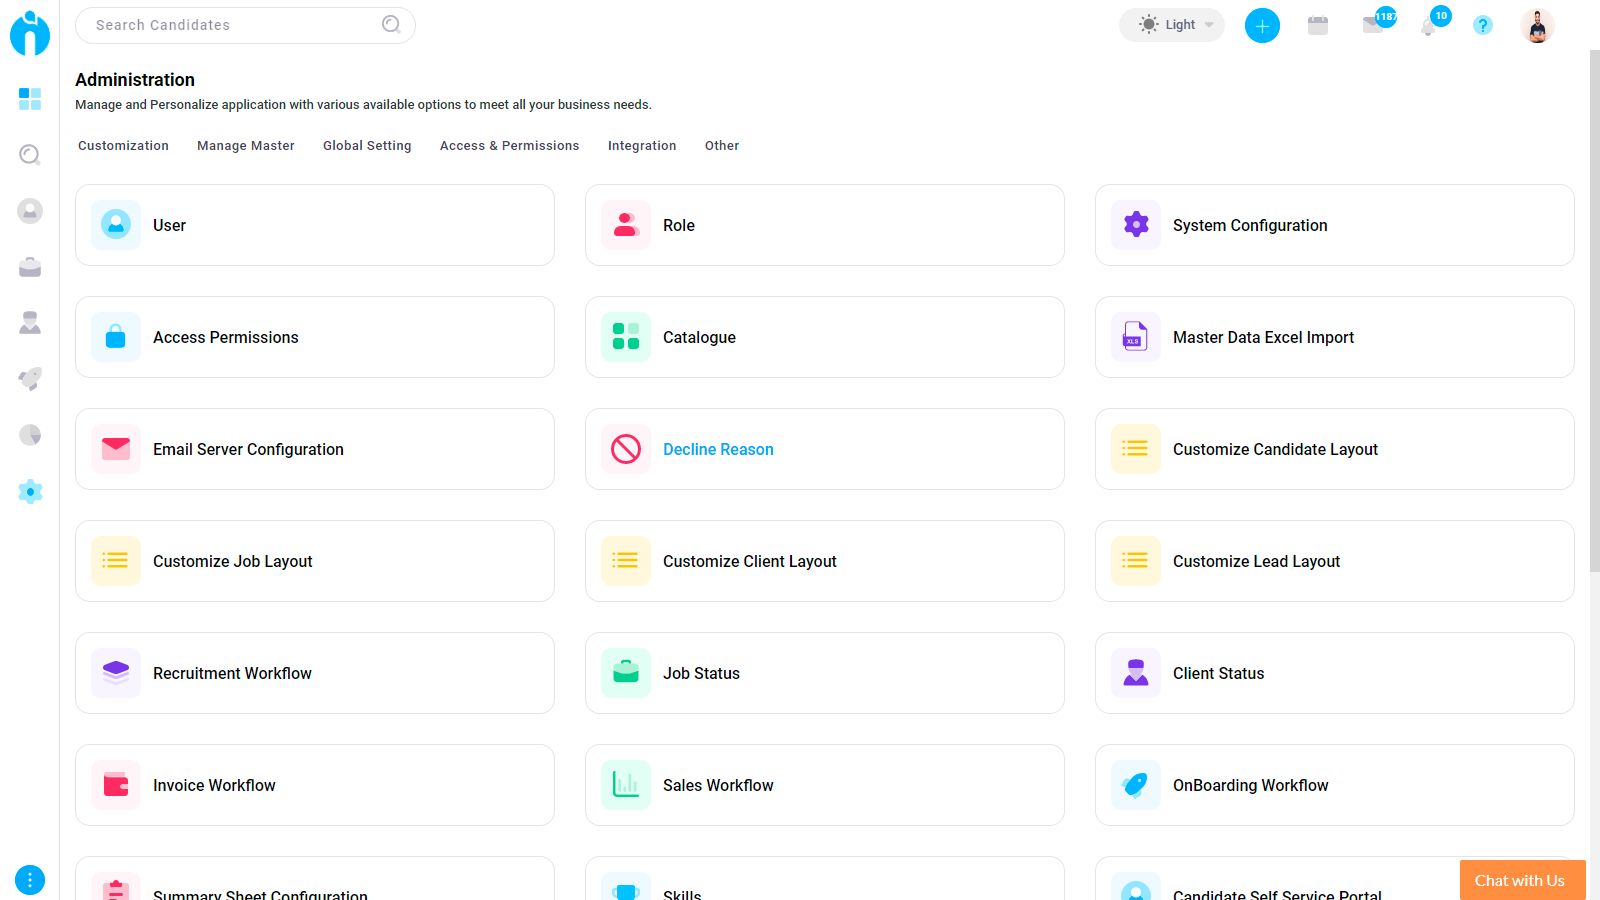Image resolution: width=1600 pixels, height=900 pixels.
Task: Open Dashboard from the sidebar grid icon
Action: point(30,99)
